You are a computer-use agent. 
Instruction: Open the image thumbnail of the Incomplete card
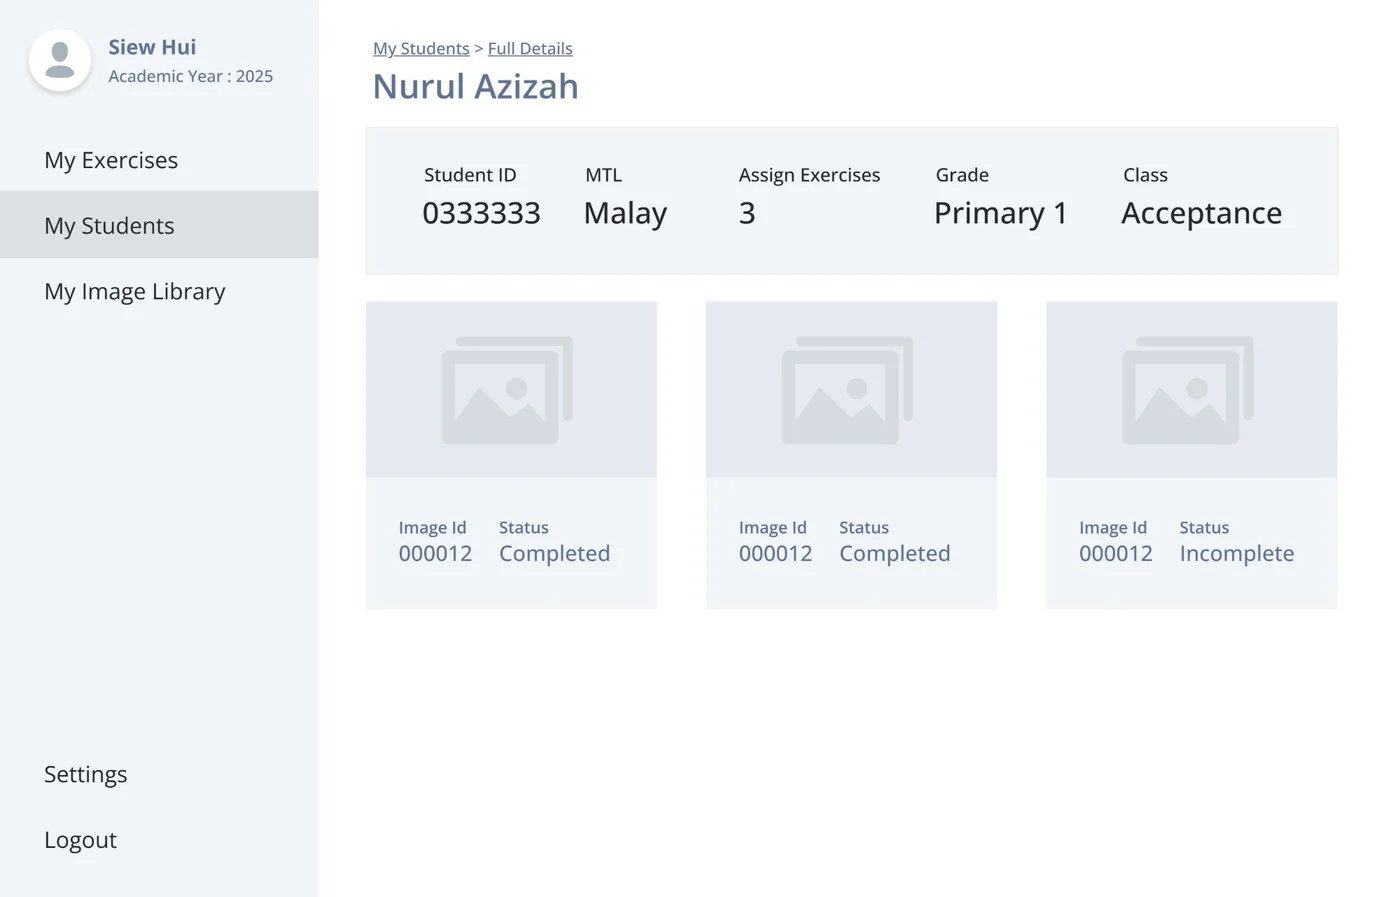pyautogui.click(x=1191, y=390)
